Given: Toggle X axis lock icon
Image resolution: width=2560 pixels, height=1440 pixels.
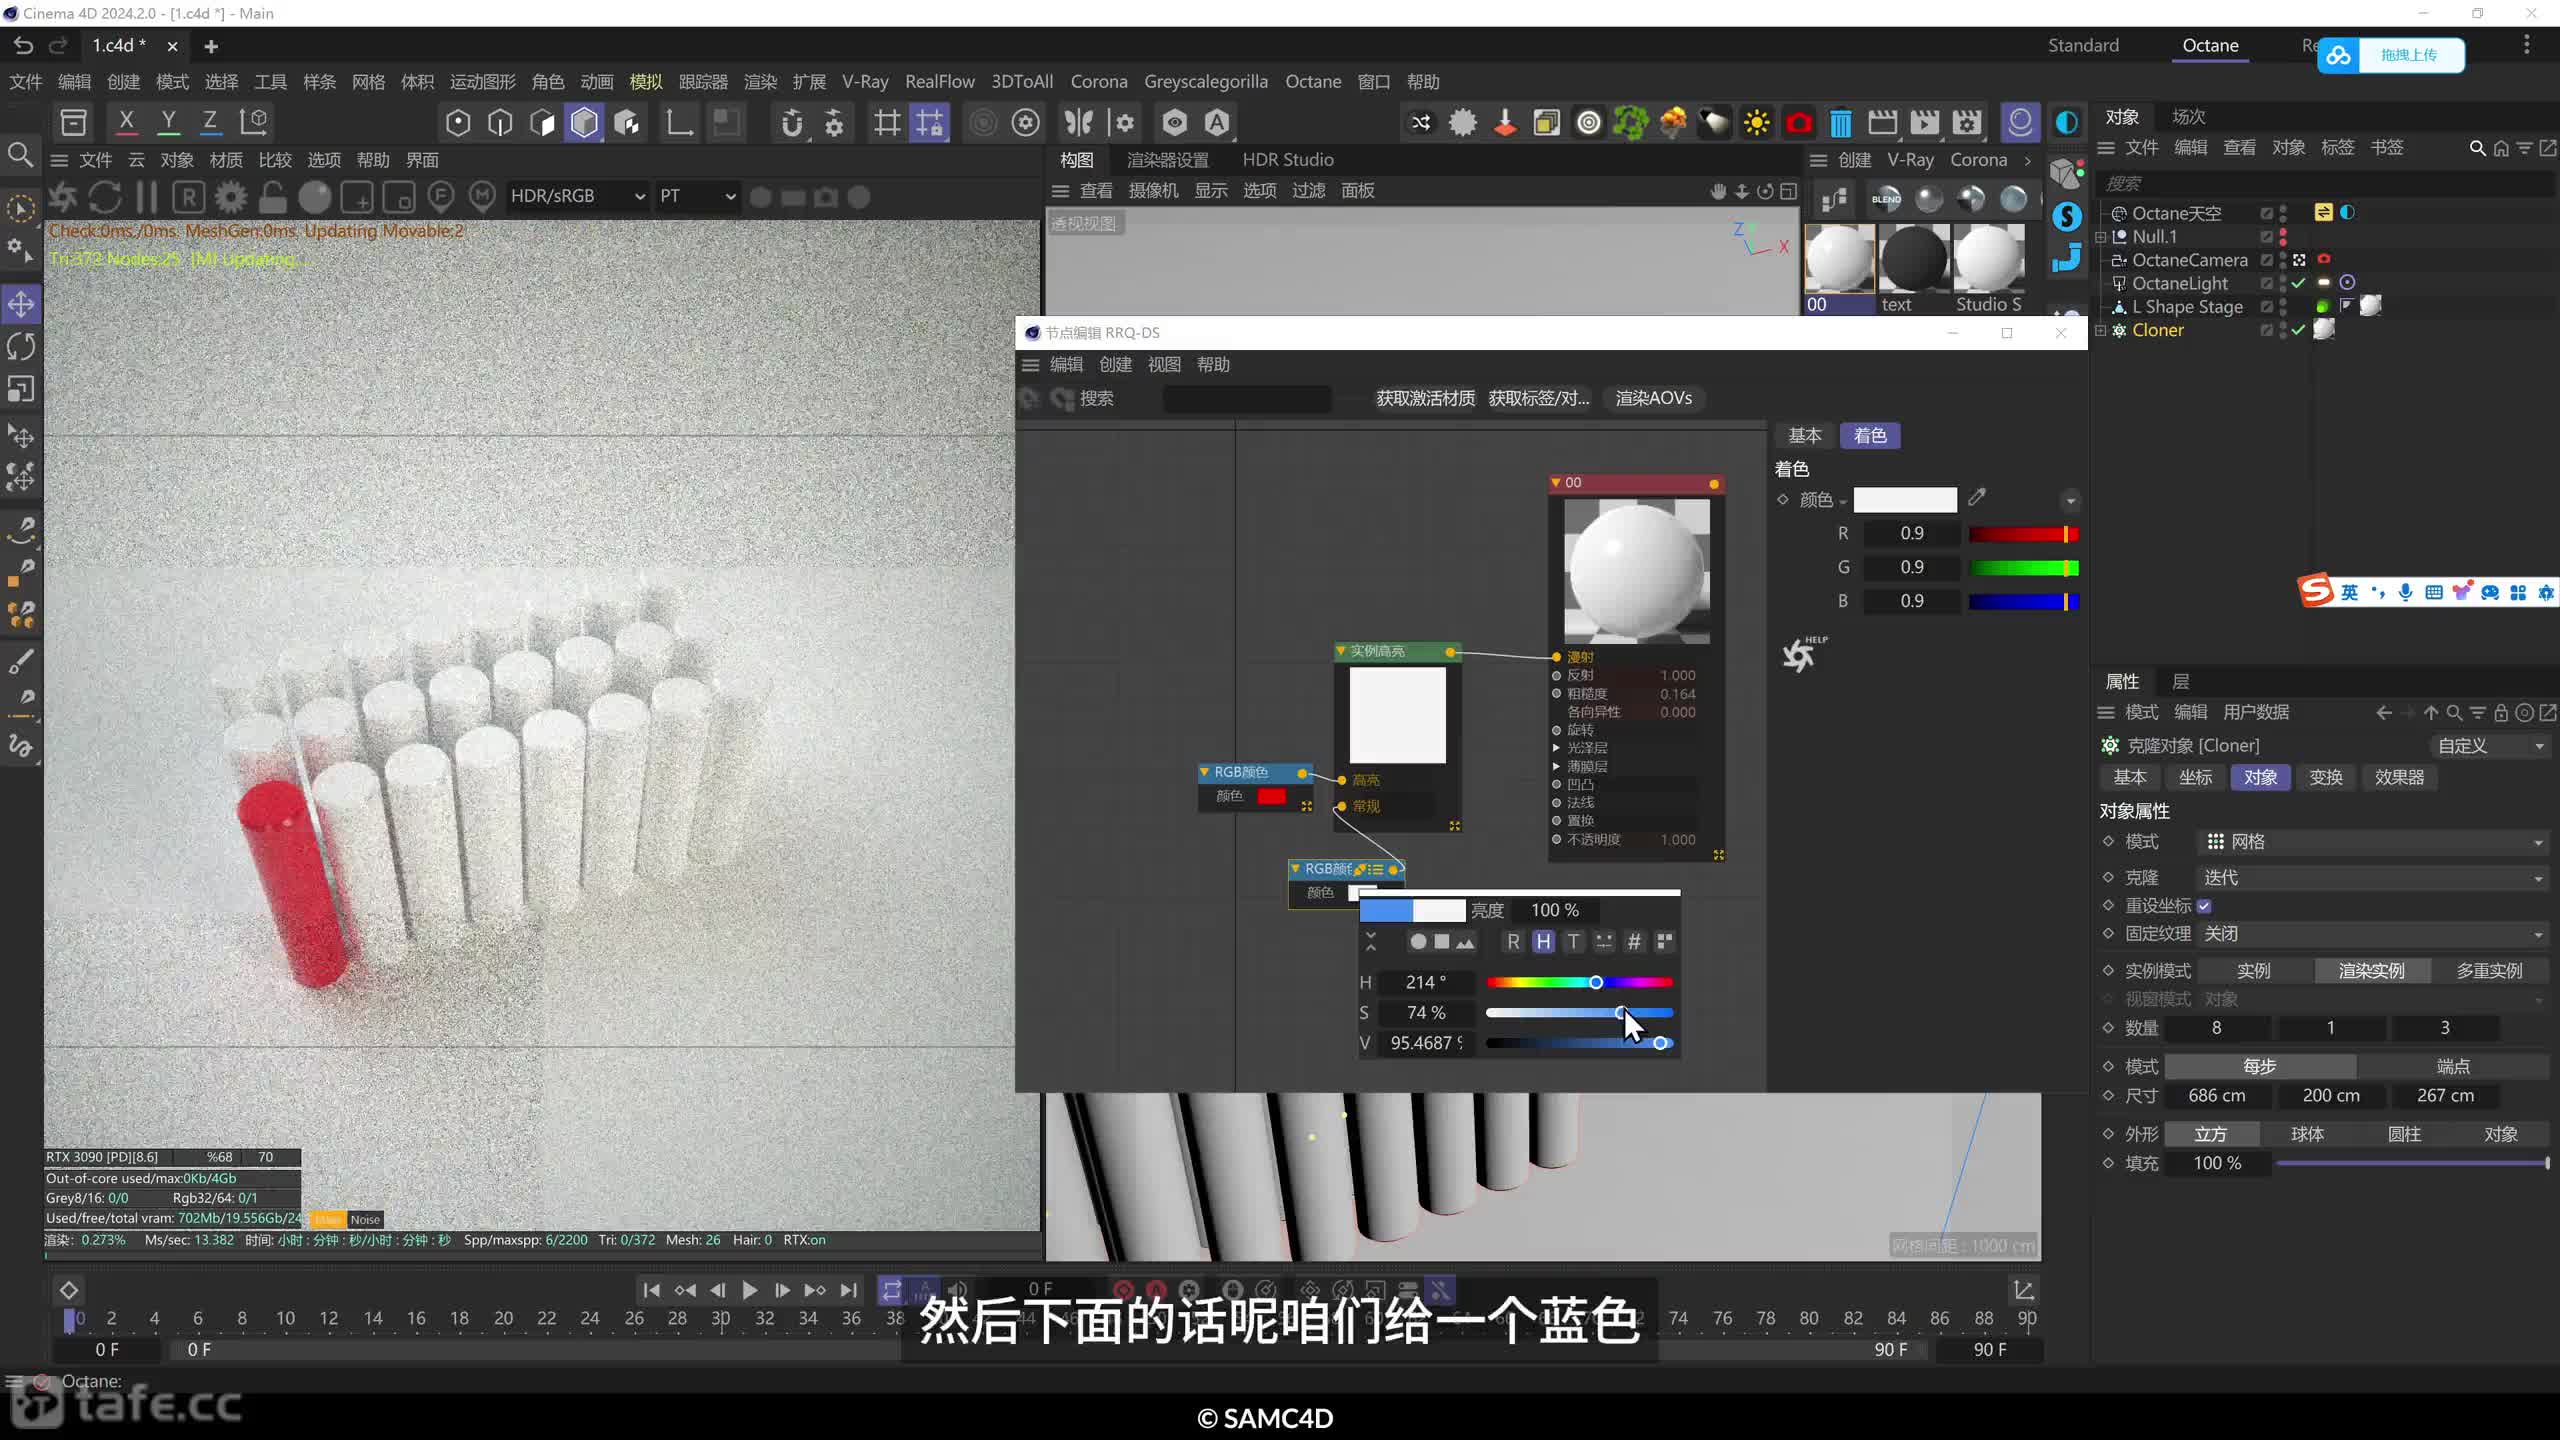Looking at the screenshot, I should pos(126,122).
